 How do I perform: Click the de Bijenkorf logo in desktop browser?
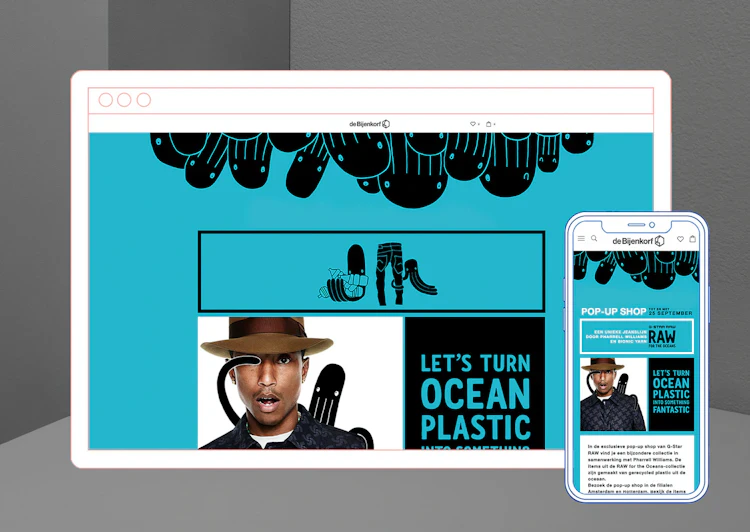click(369, 124)
